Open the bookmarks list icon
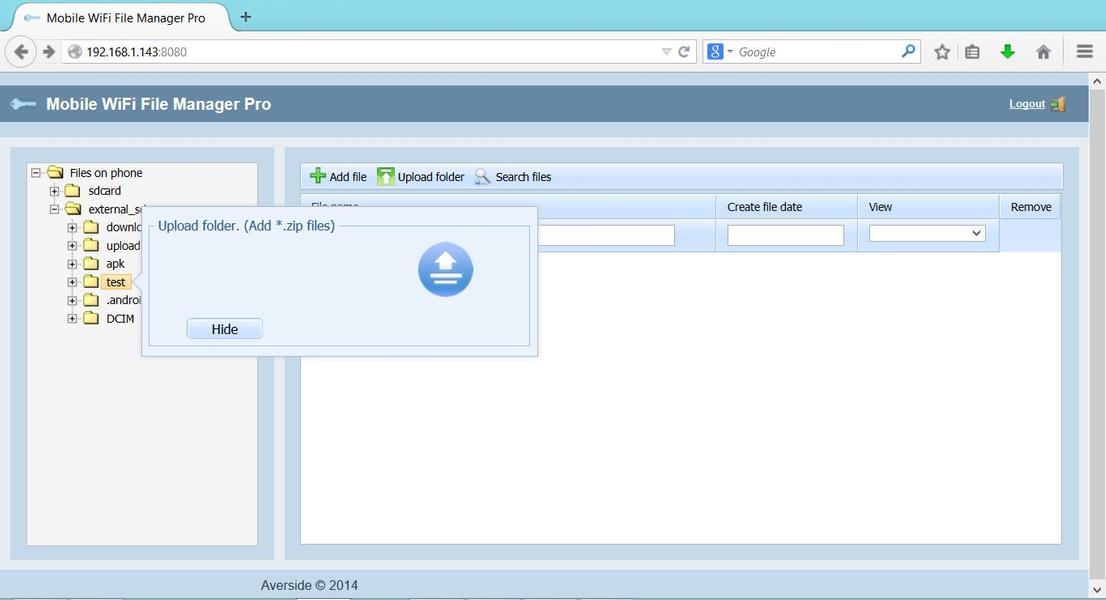Screen dimensions: 1106x600 pyautogui.click(x=973, y=51)
